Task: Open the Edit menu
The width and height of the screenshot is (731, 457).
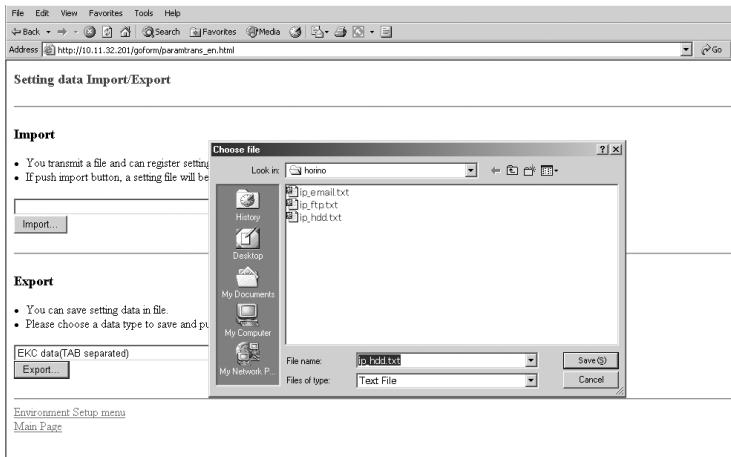Action: 42,13
